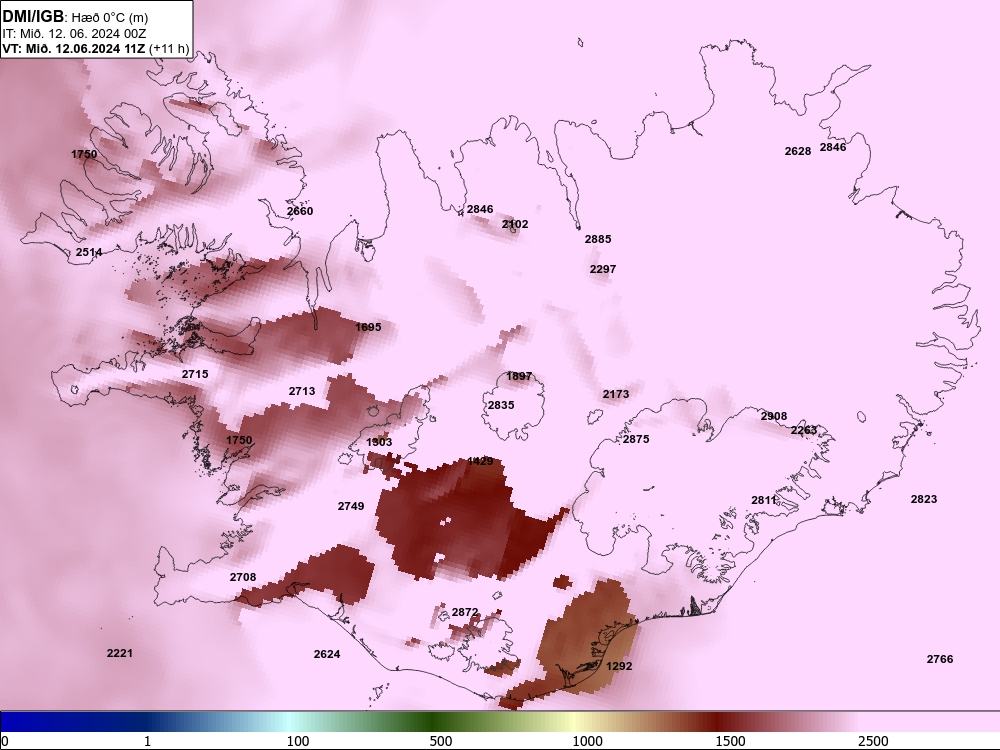
Task: Click the title text 'DMI/IGB: Hæð 0°C (m)'
Action: pyautogui.click(x=75, y=17)
